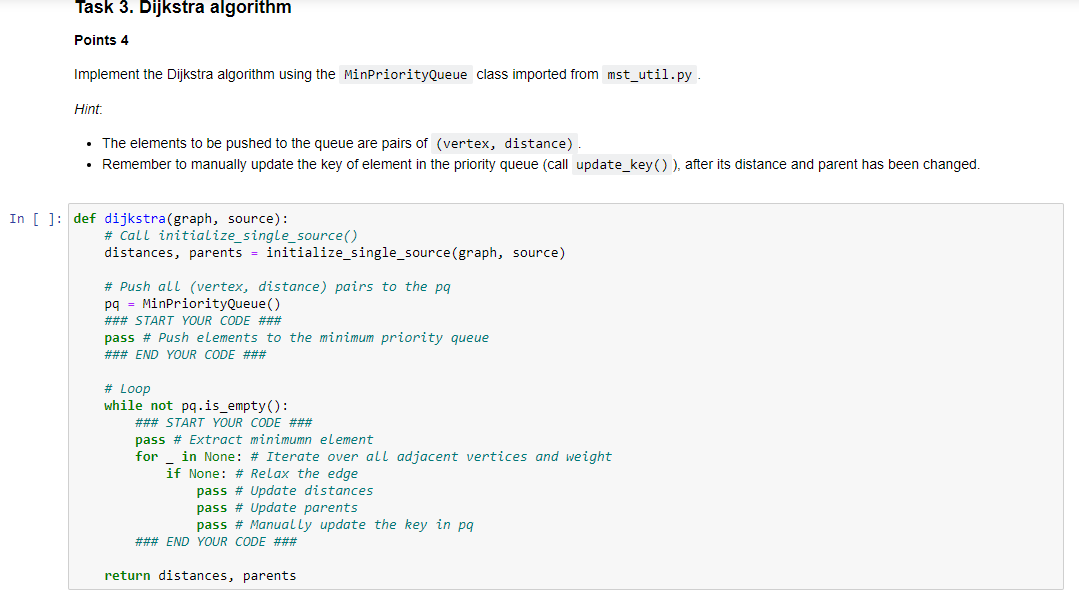Click the 'pass # Update distances' line
Screen dimensions: 1079x595
tap(285, 491)
